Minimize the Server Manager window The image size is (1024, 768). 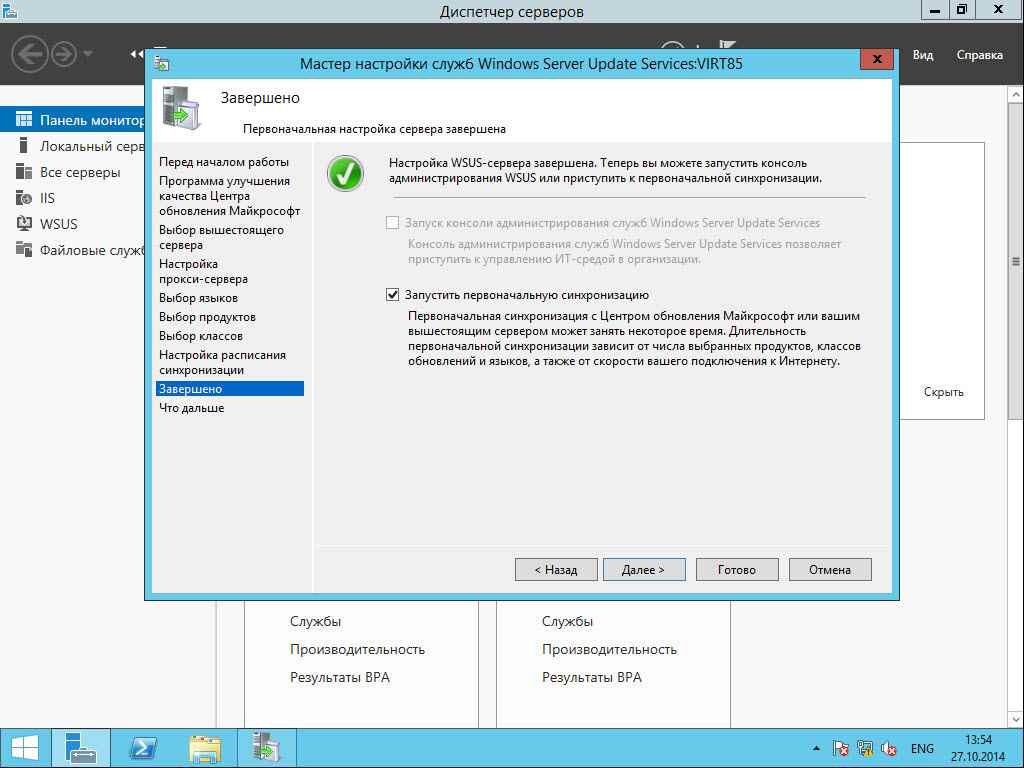935,10
